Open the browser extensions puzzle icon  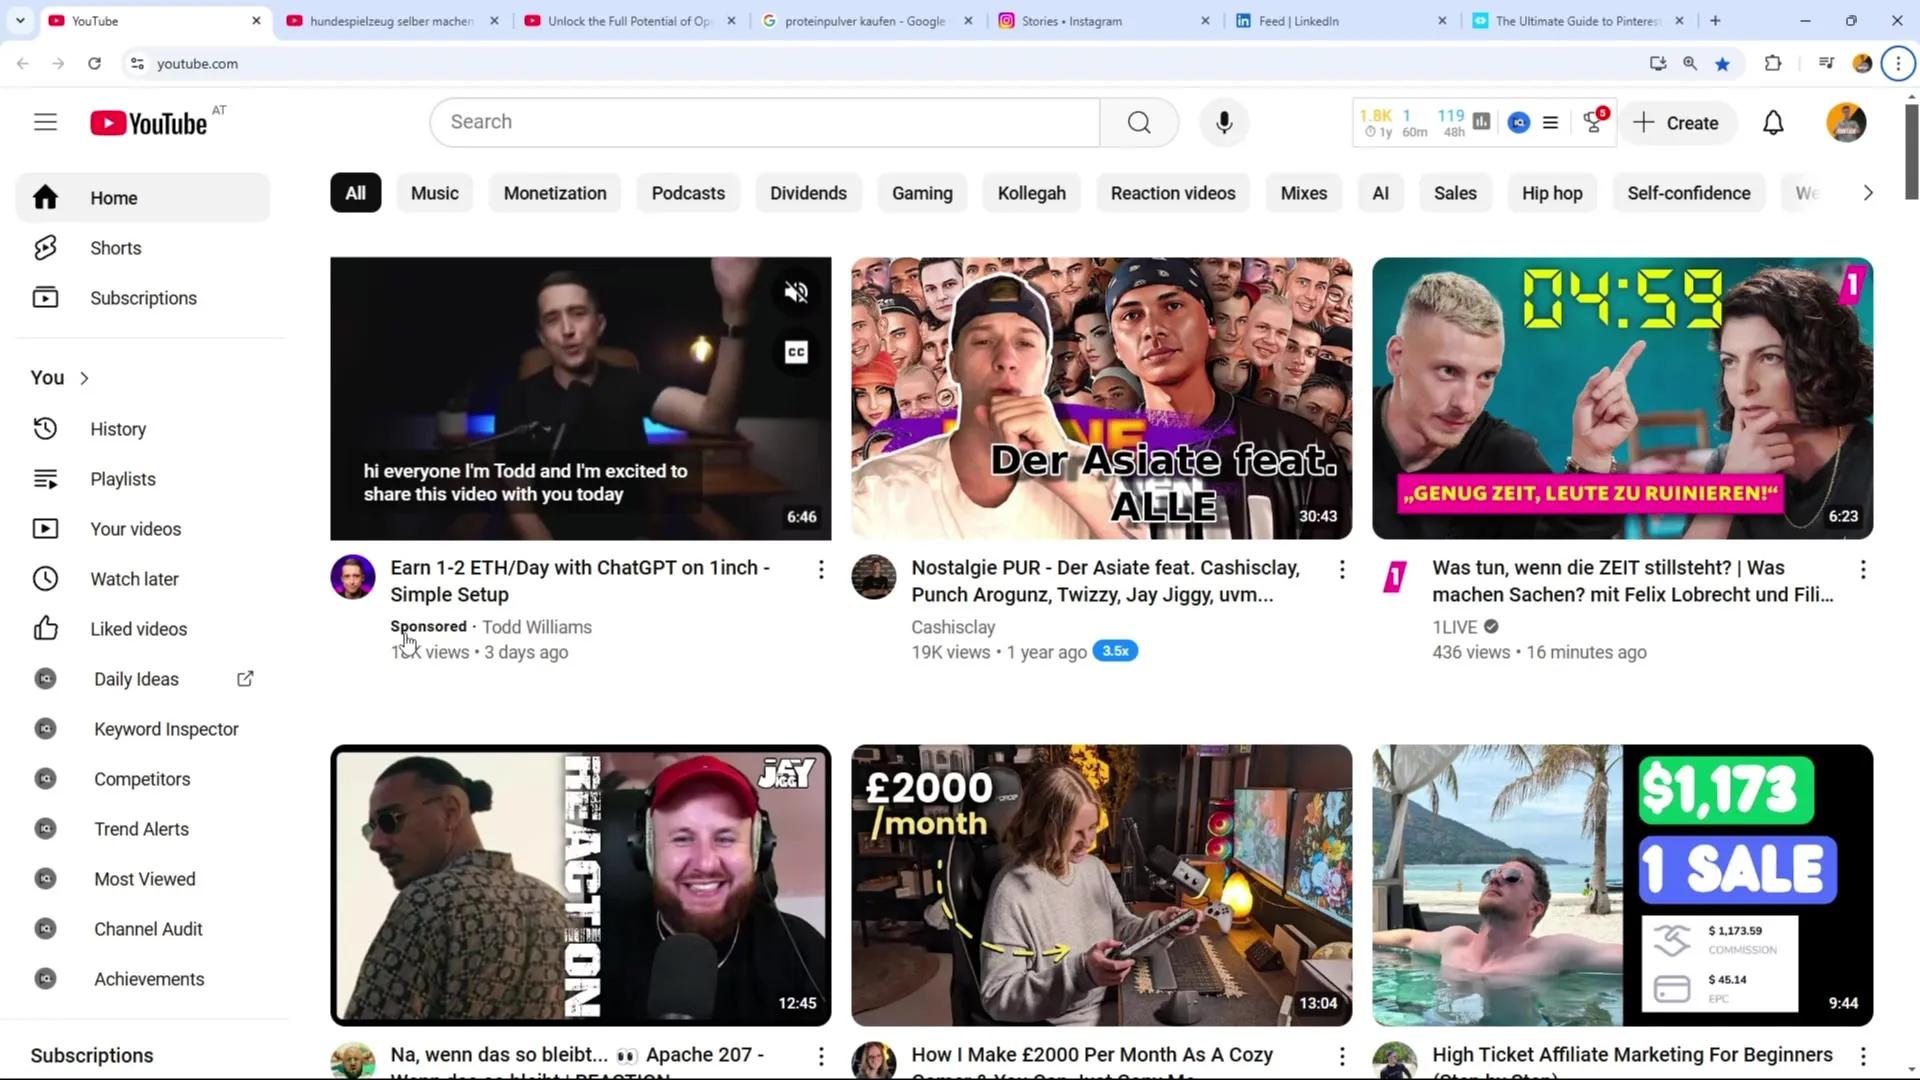(x=1772, y=63)
